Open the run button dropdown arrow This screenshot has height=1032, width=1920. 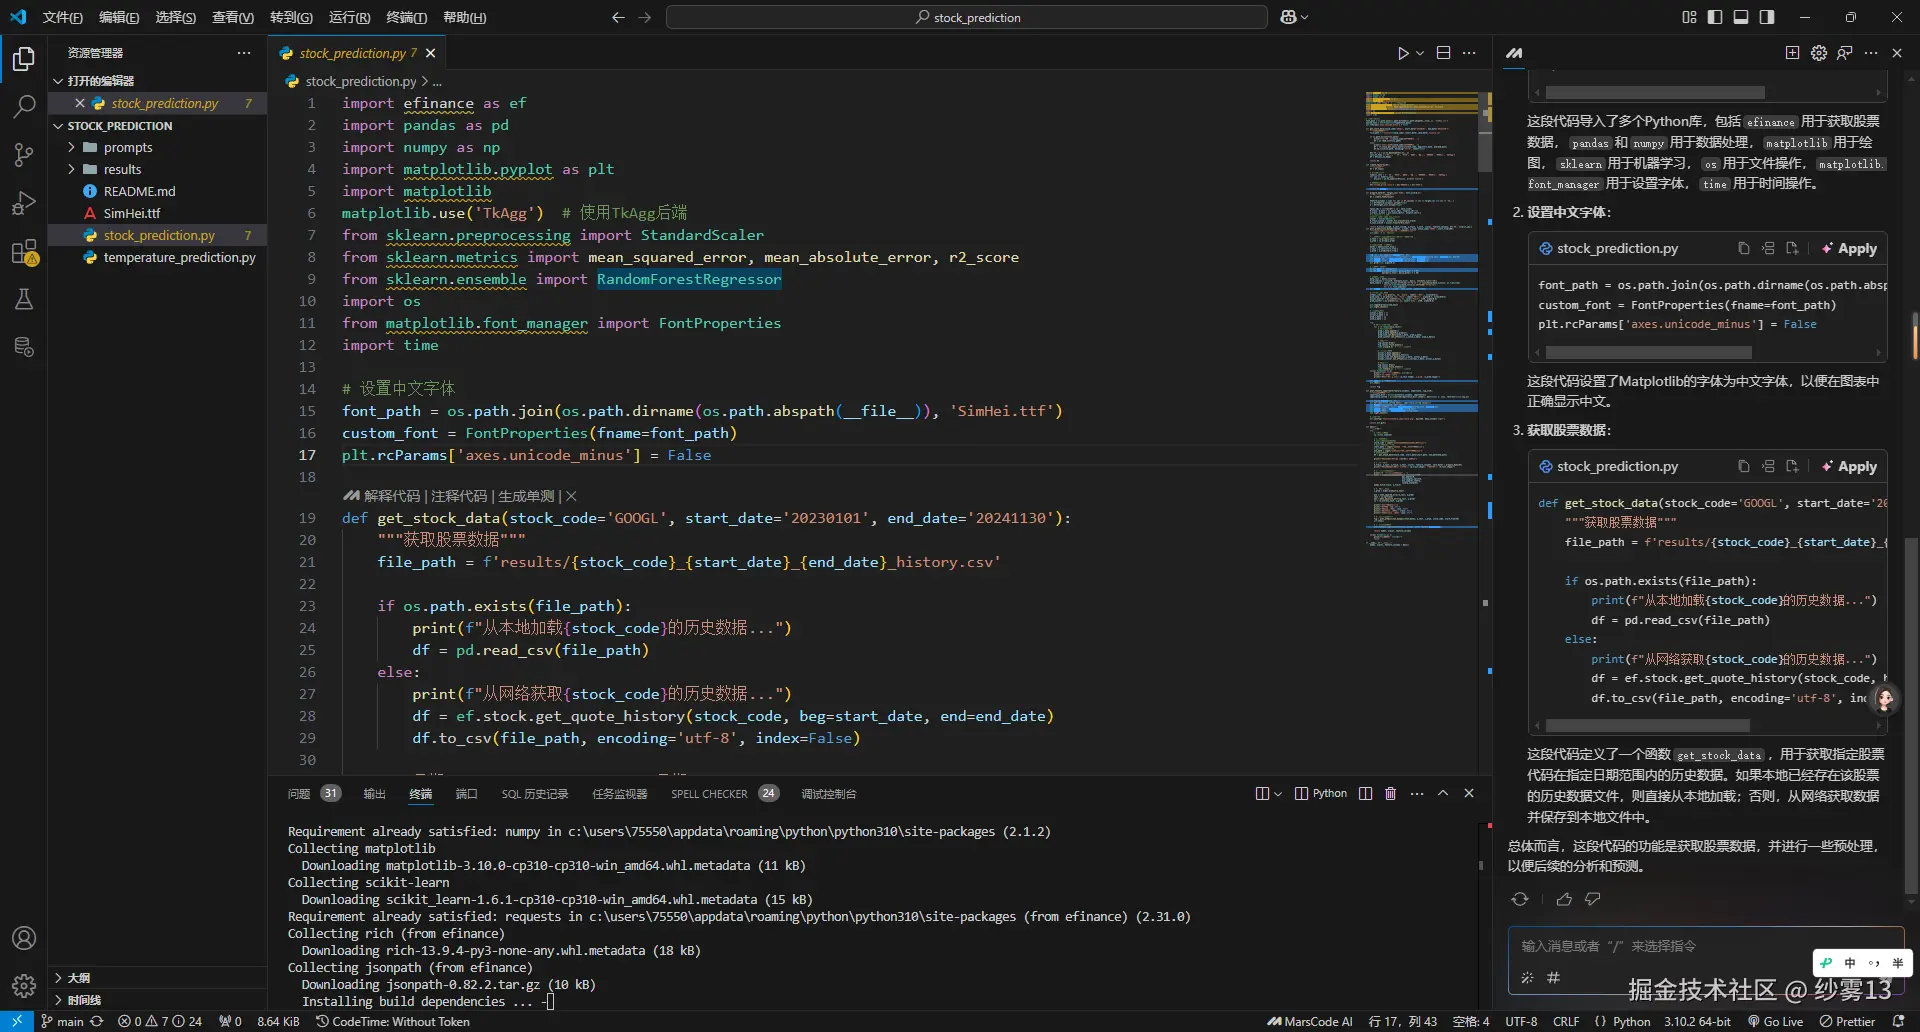coord(1420,53)
